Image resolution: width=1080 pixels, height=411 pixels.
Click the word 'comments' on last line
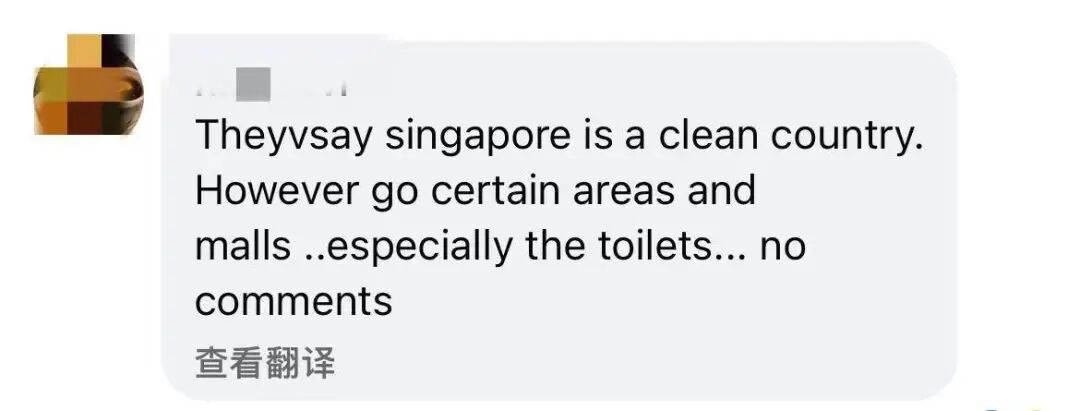pyautogui.click(x=294, y=302)
